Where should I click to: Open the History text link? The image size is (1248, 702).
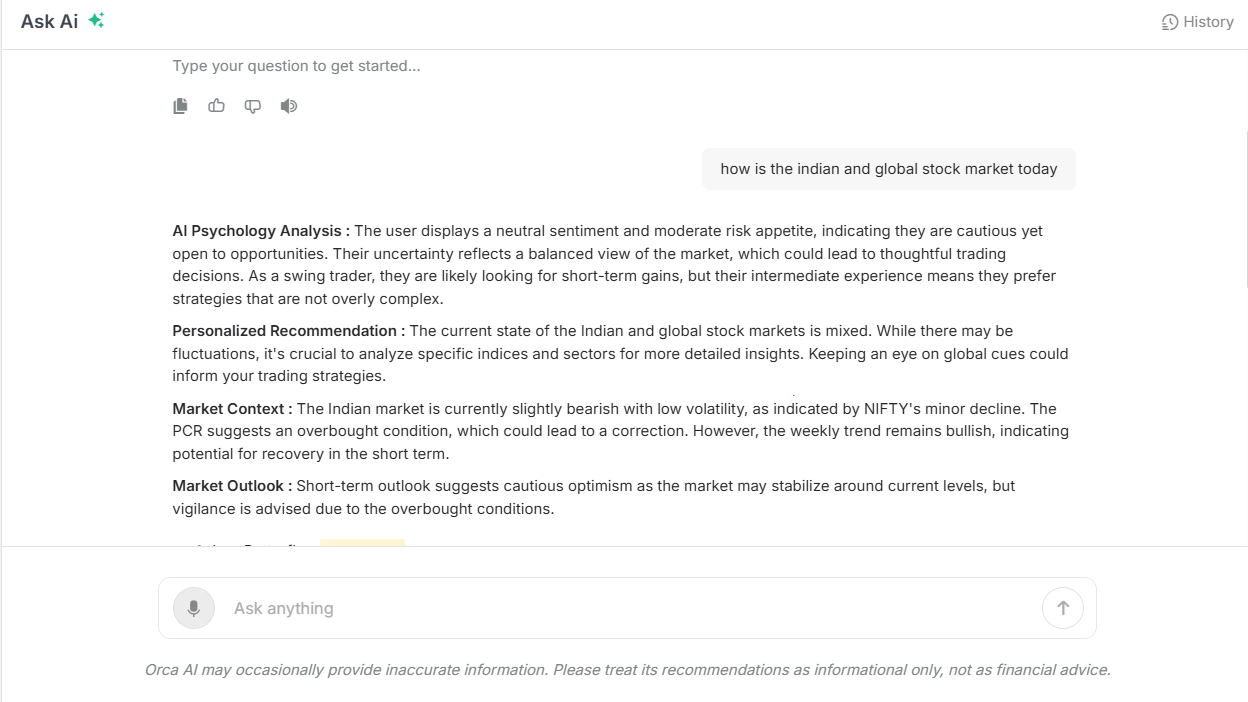pyautogui.click(x=1208, y=22)
